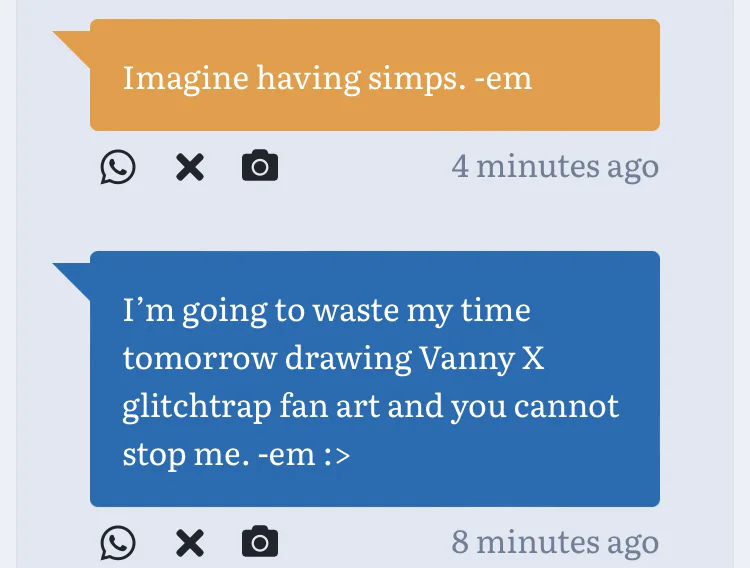
Task: Click the "stop me. -em :>" line
Action: click(236, 454)
